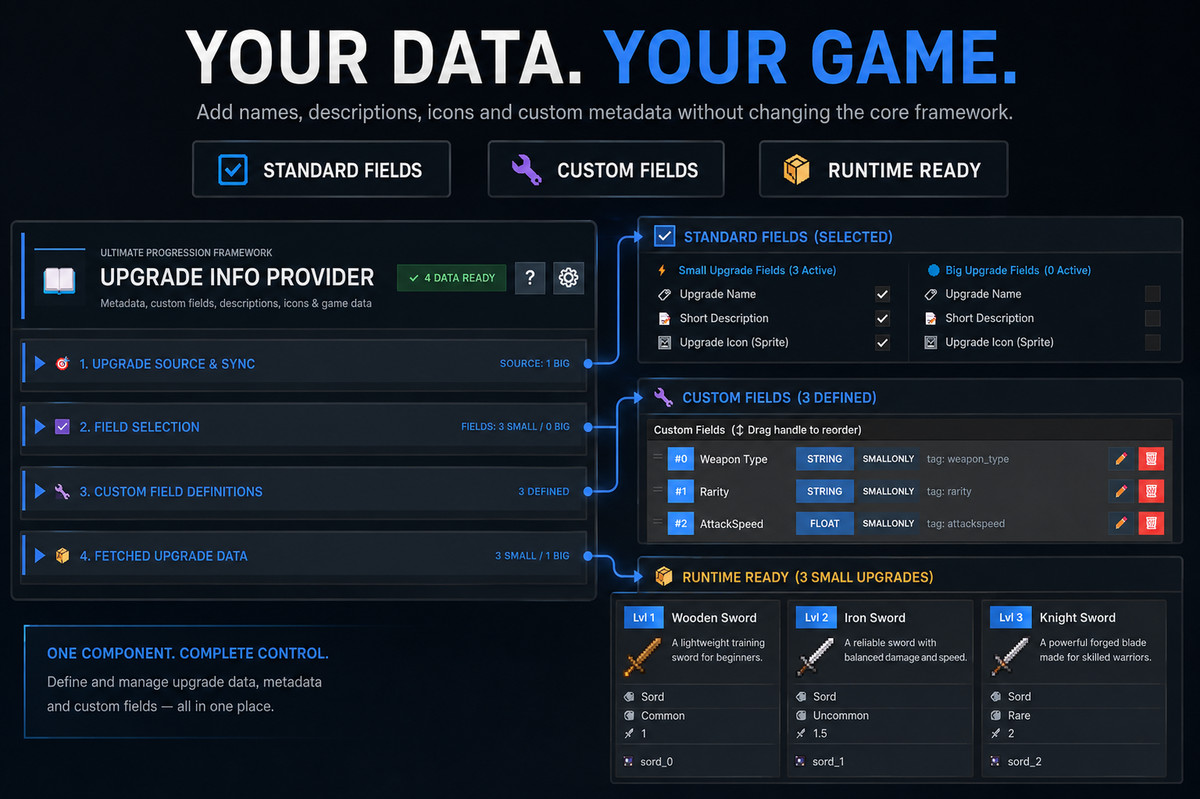The width and height of the screenshot is (1200, 799).
Task: Delete the Rarity custom field
Action: (x=1151, y=491)
